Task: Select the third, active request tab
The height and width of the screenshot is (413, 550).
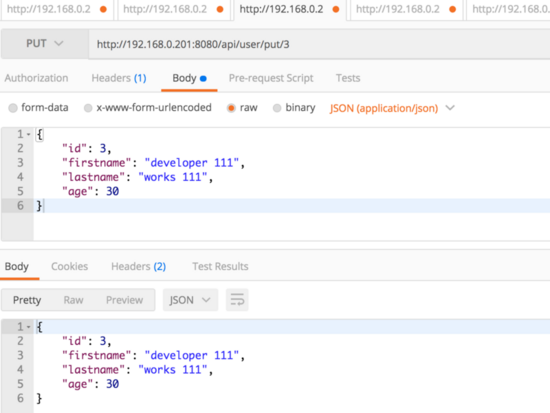Action: (290, 9)
